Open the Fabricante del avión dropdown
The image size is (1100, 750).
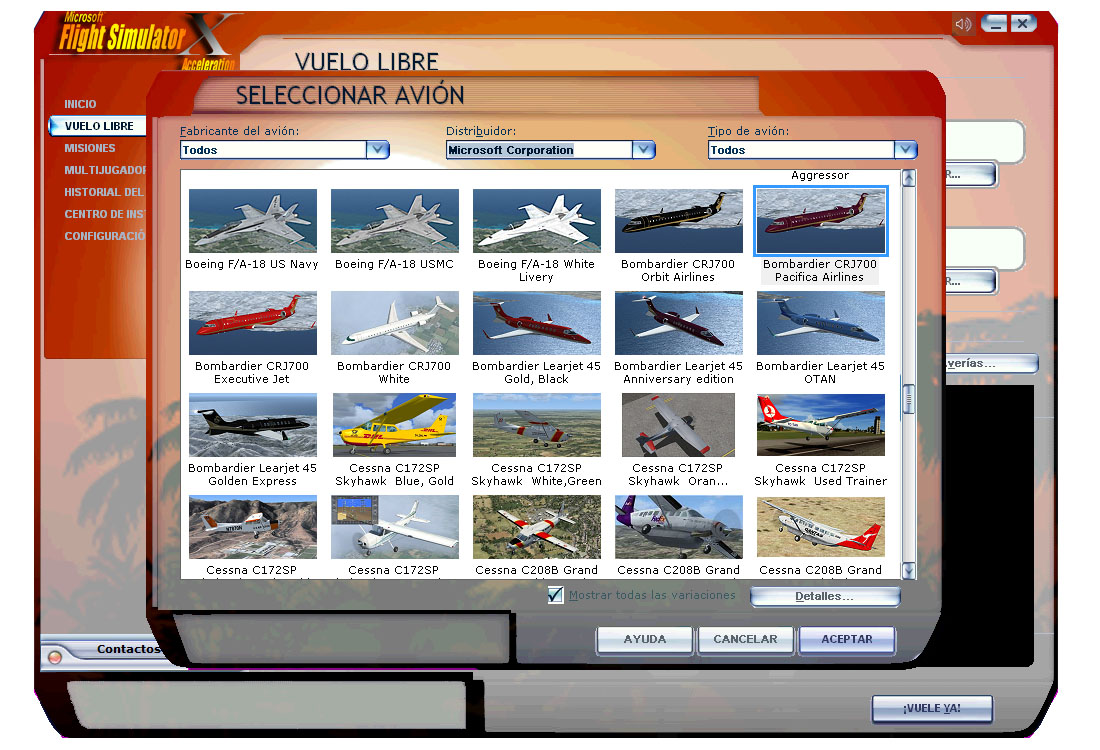click(x=377, y=149)
